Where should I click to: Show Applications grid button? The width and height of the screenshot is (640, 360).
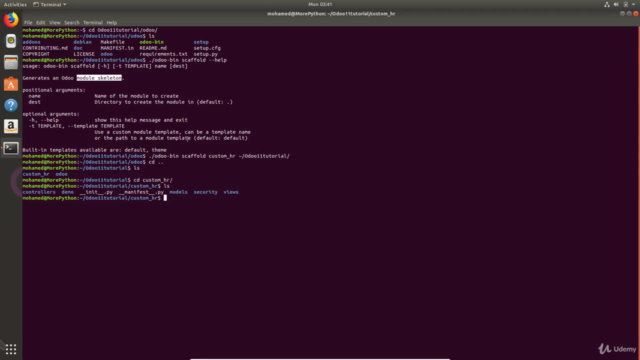click(x=11, y=349)
